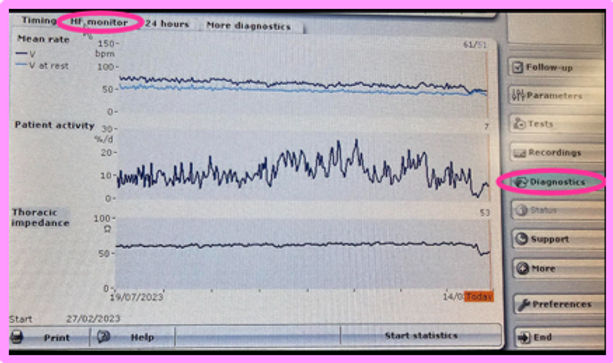This screenshot has width=613, height=363.
Task: Click the thoracic impedance value 53
Action: 485,213
